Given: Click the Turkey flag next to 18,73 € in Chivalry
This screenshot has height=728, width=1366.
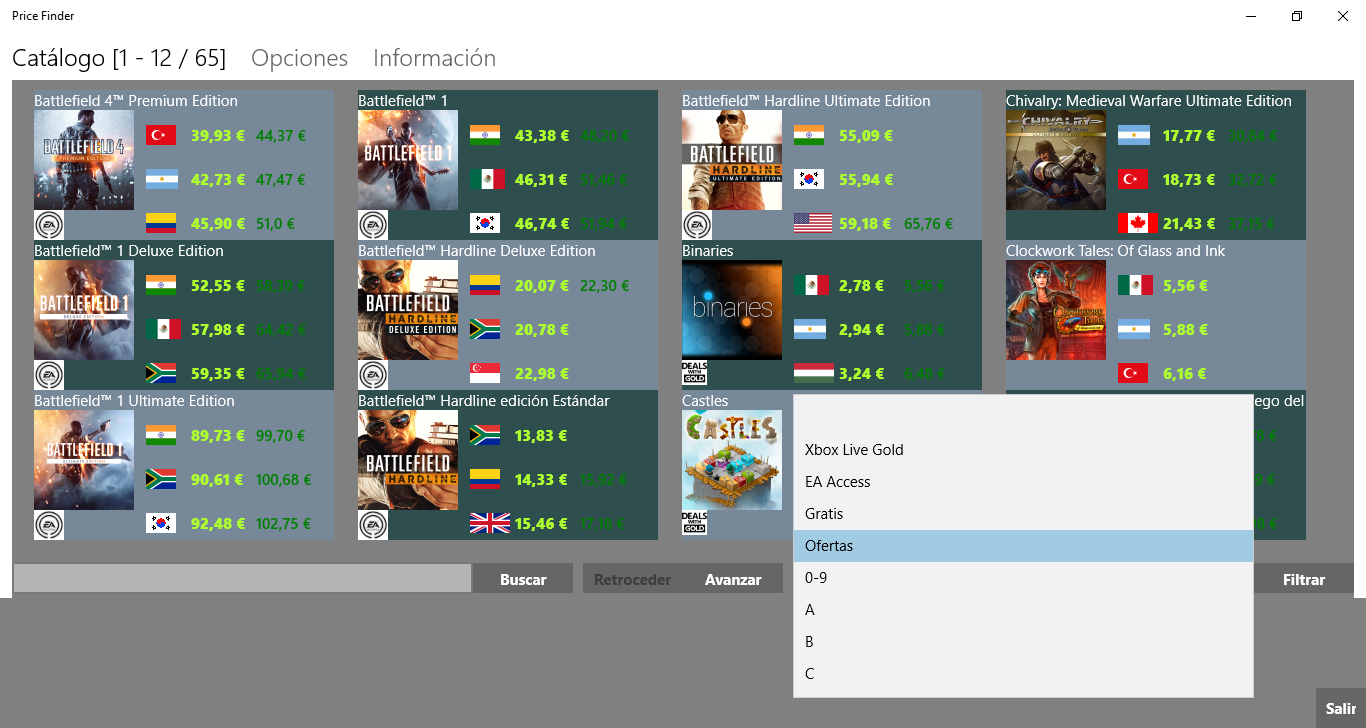Looking at the screenshot, I should [x=1133, y=179].
